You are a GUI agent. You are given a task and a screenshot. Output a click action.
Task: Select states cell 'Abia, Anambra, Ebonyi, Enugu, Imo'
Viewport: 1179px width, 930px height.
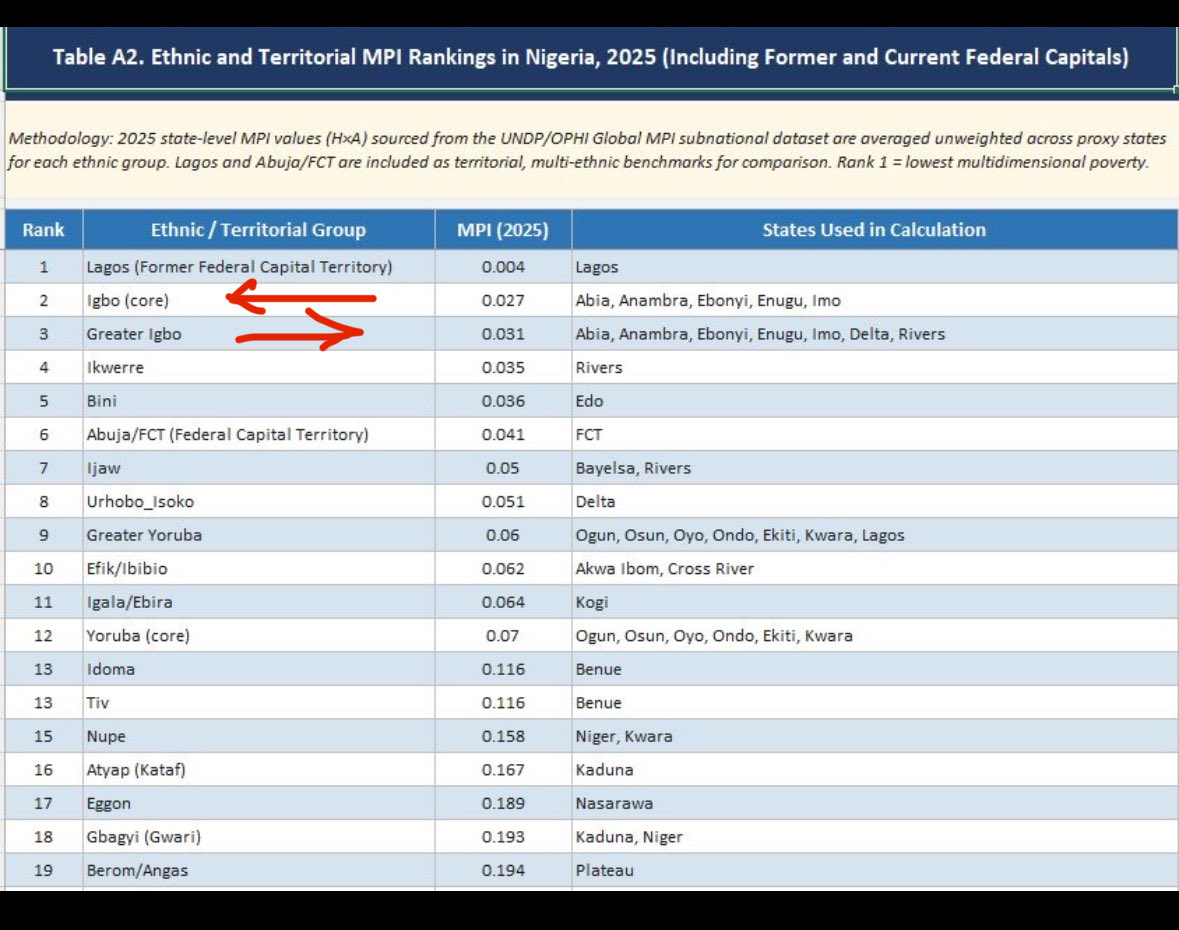click(874, 301)
